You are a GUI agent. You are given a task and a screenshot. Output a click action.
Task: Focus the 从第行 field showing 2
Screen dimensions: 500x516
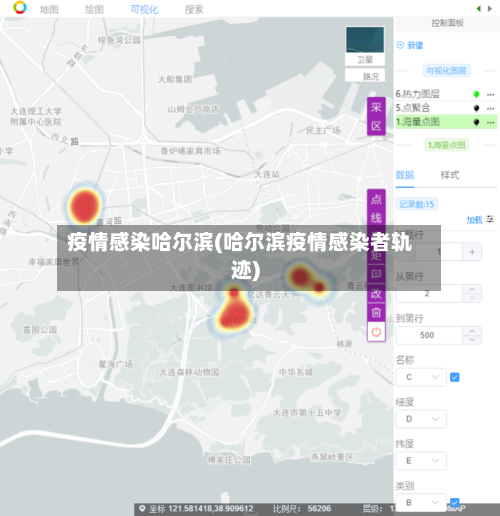click(x=429, y=294)
